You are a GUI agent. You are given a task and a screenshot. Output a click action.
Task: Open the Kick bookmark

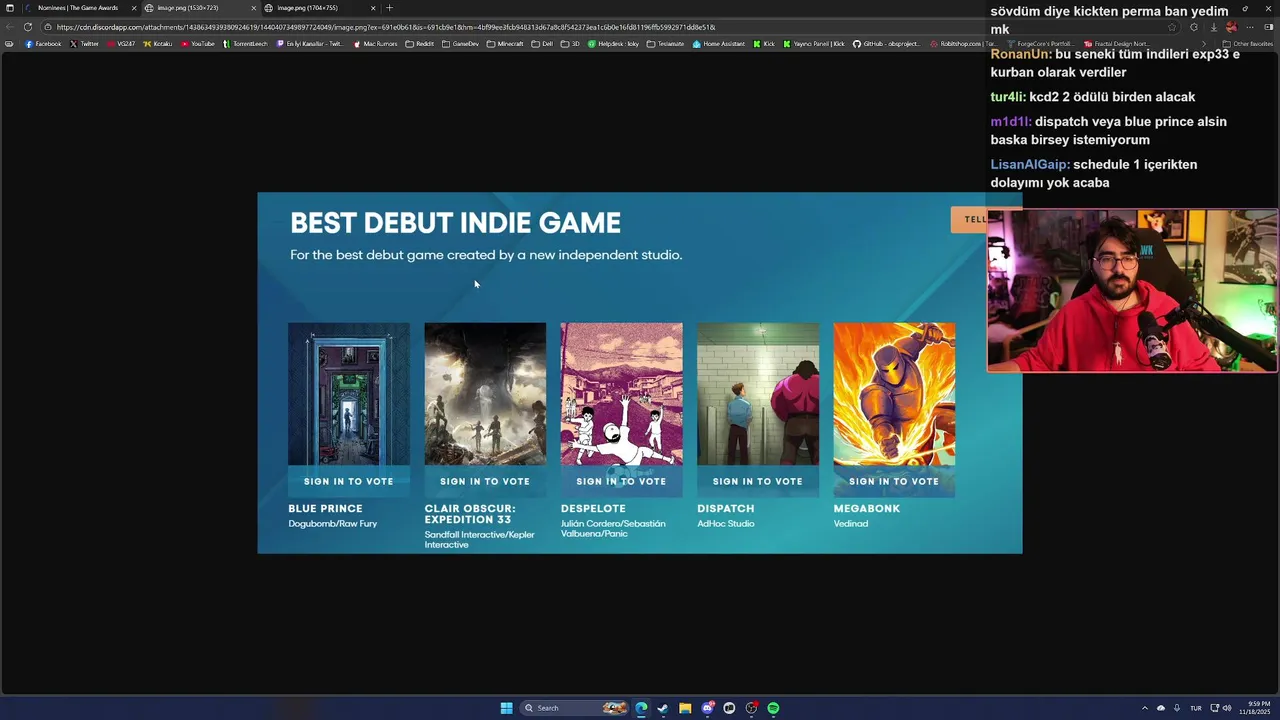tap(764, 44)
